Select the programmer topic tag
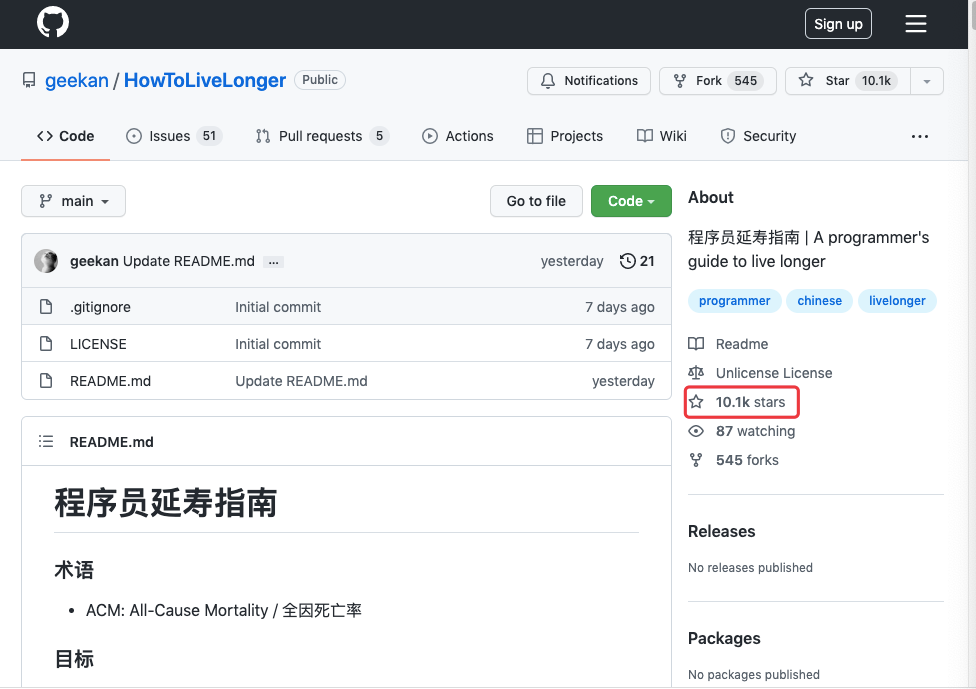 734,301
